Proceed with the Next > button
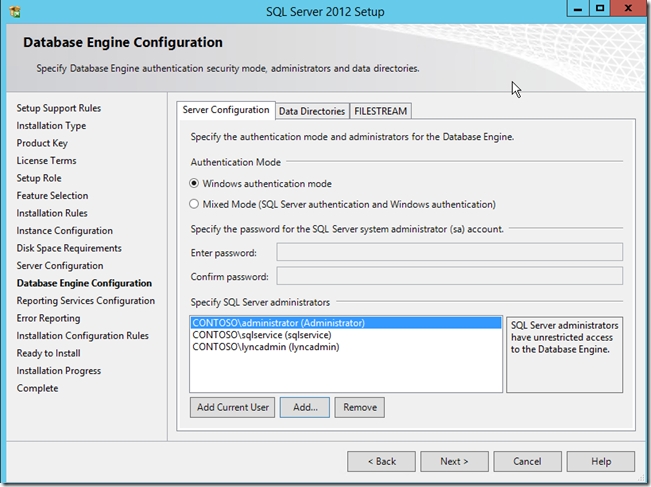This screenshot has height=487, width=651. (454, 461)
